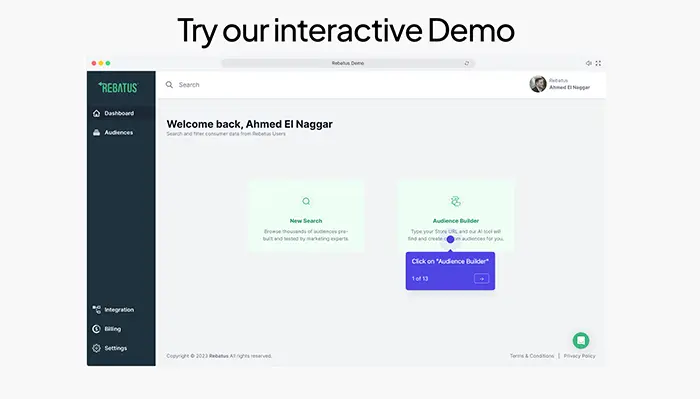Expand demo to fullscreen icon

(x=598, y=63)
